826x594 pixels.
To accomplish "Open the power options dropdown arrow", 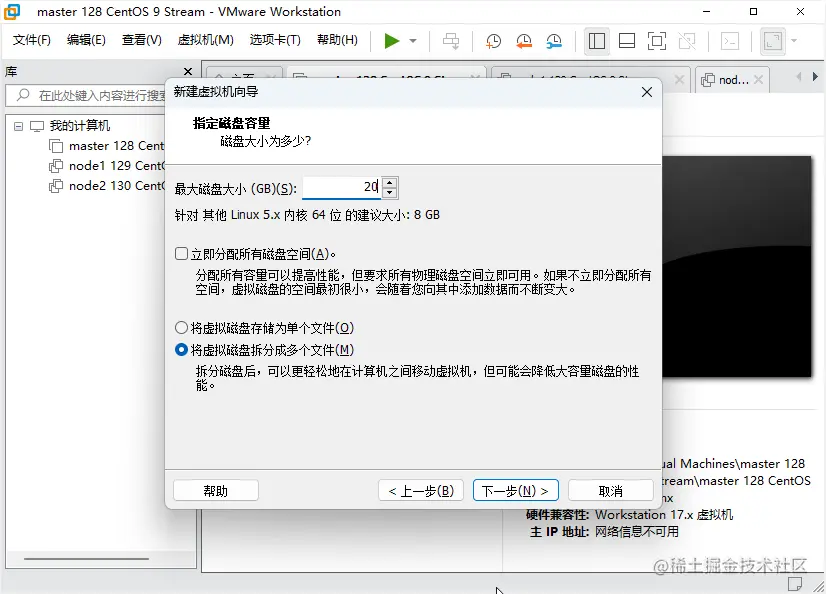I will [x=413, y=41].
